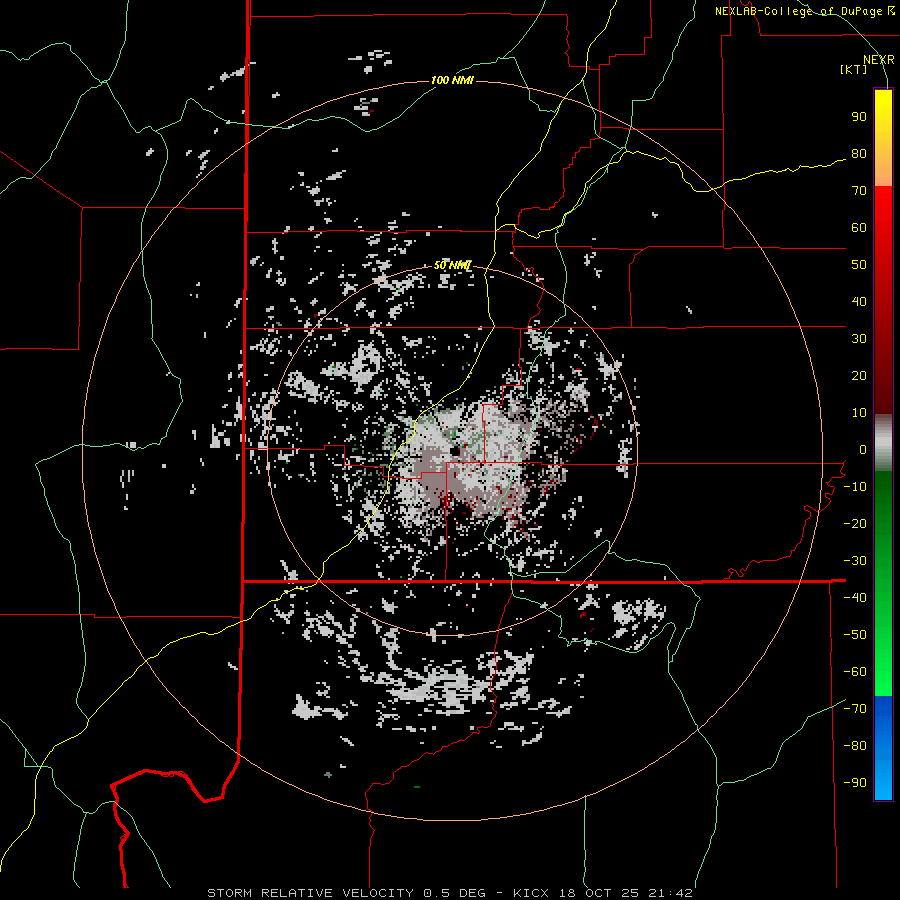This screenshot has height=900, width=900.
Task: Click the KICX station identifier in caption
Action: coord(531,893)
